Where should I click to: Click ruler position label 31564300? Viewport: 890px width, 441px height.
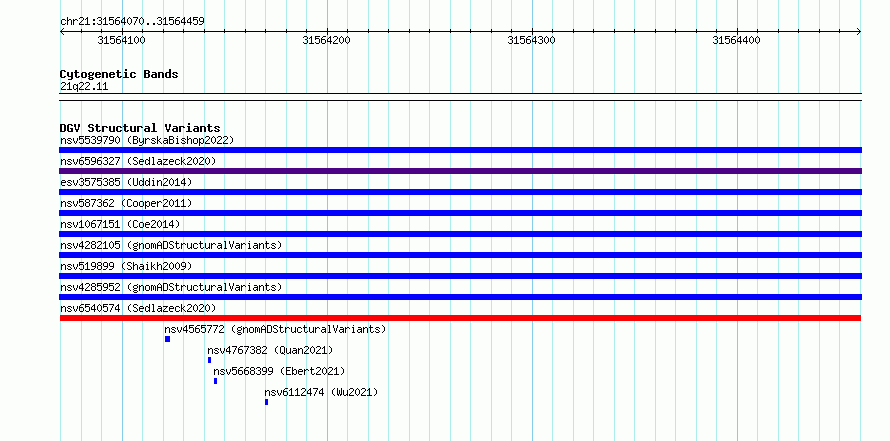531,40
